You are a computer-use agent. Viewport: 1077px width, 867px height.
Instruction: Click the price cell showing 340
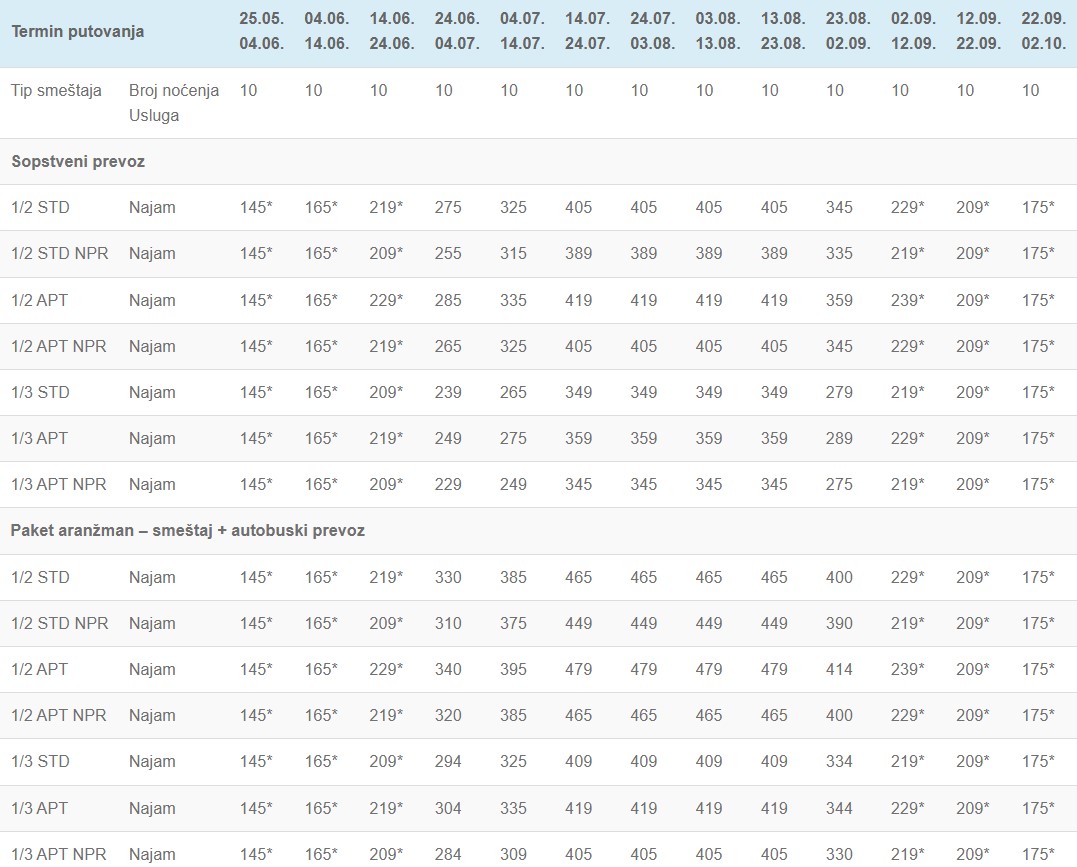pos(448,669)
